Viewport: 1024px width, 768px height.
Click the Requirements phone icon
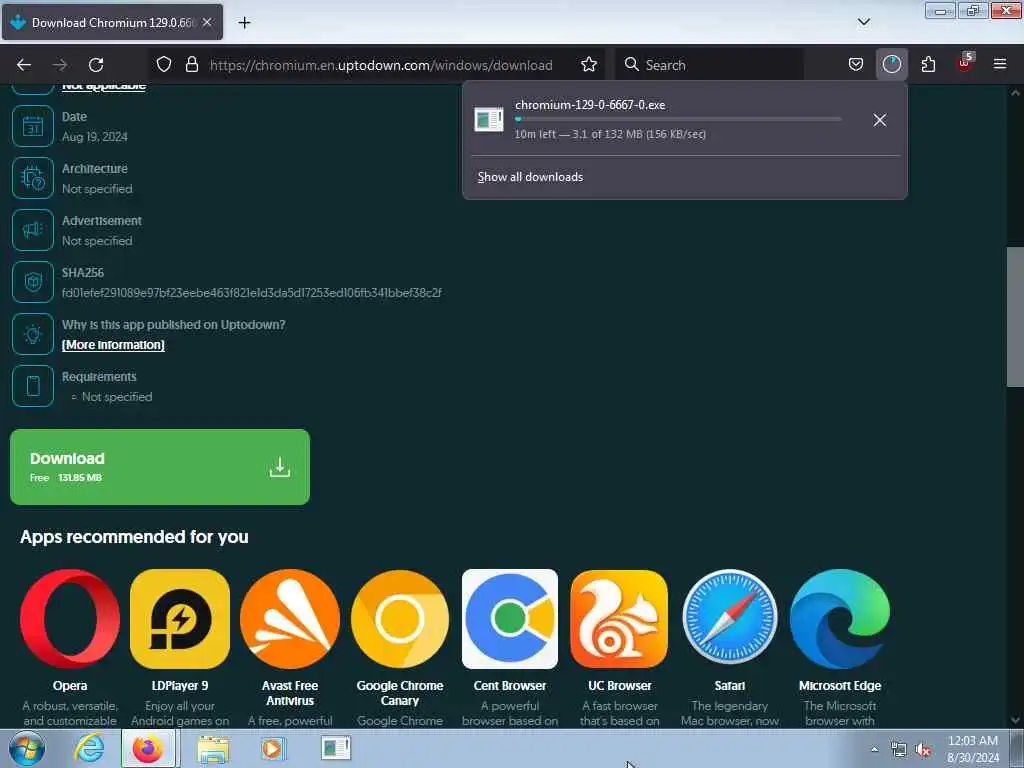click(x=33, y=386)
